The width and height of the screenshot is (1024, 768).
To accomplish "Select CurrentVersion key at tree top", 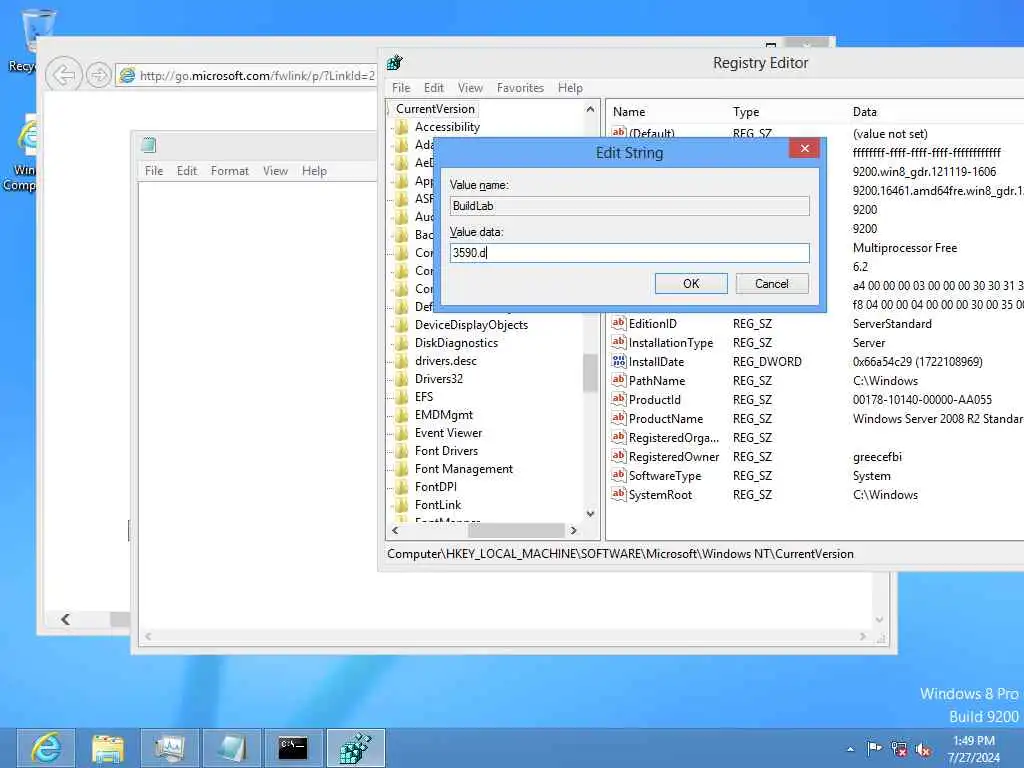I will (436, 109).
